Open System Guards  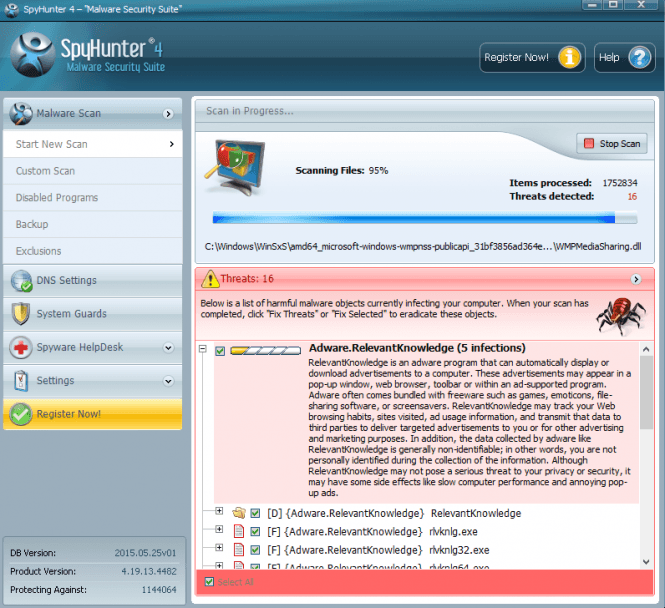[93, 314]
